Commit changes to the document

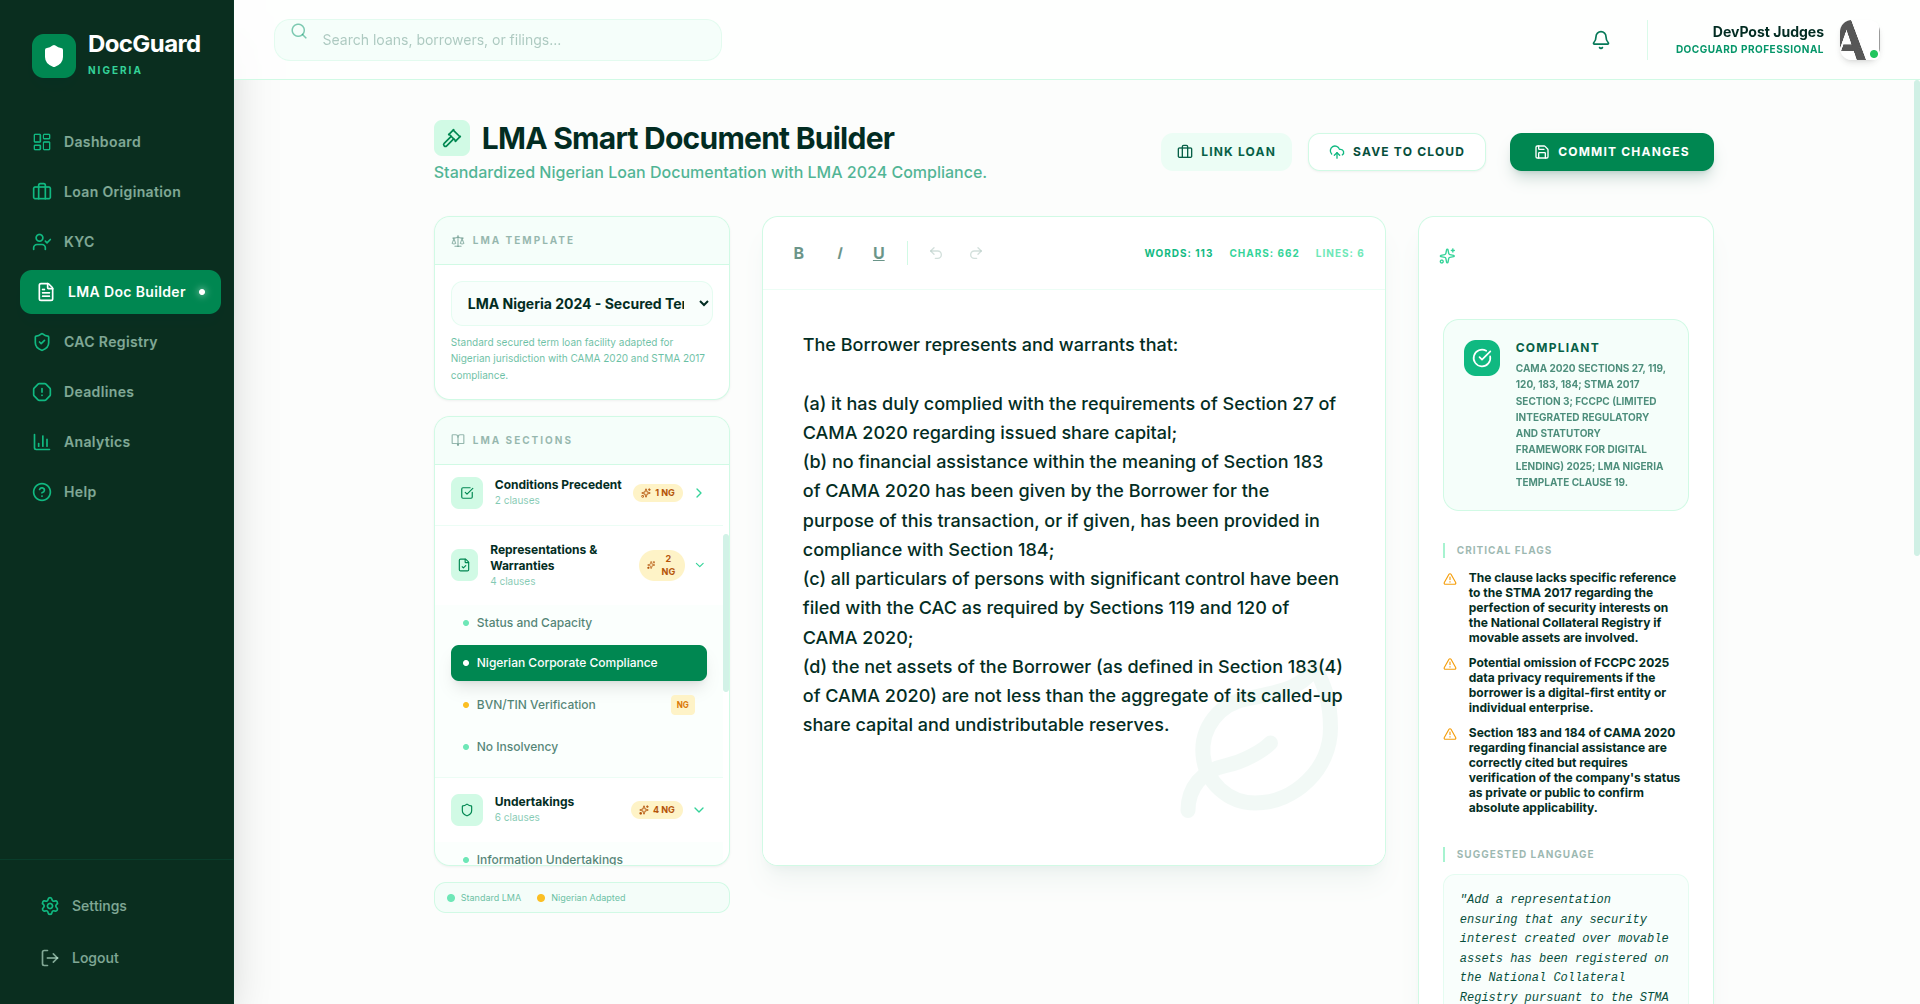pyautogui.click(x=1612, y=152)
